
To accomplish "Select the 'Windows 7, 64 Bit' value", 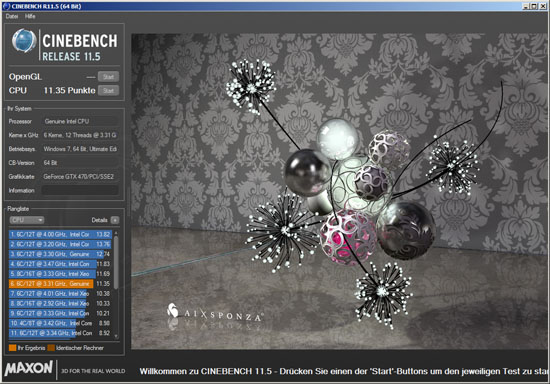I will tap(80, 149).
